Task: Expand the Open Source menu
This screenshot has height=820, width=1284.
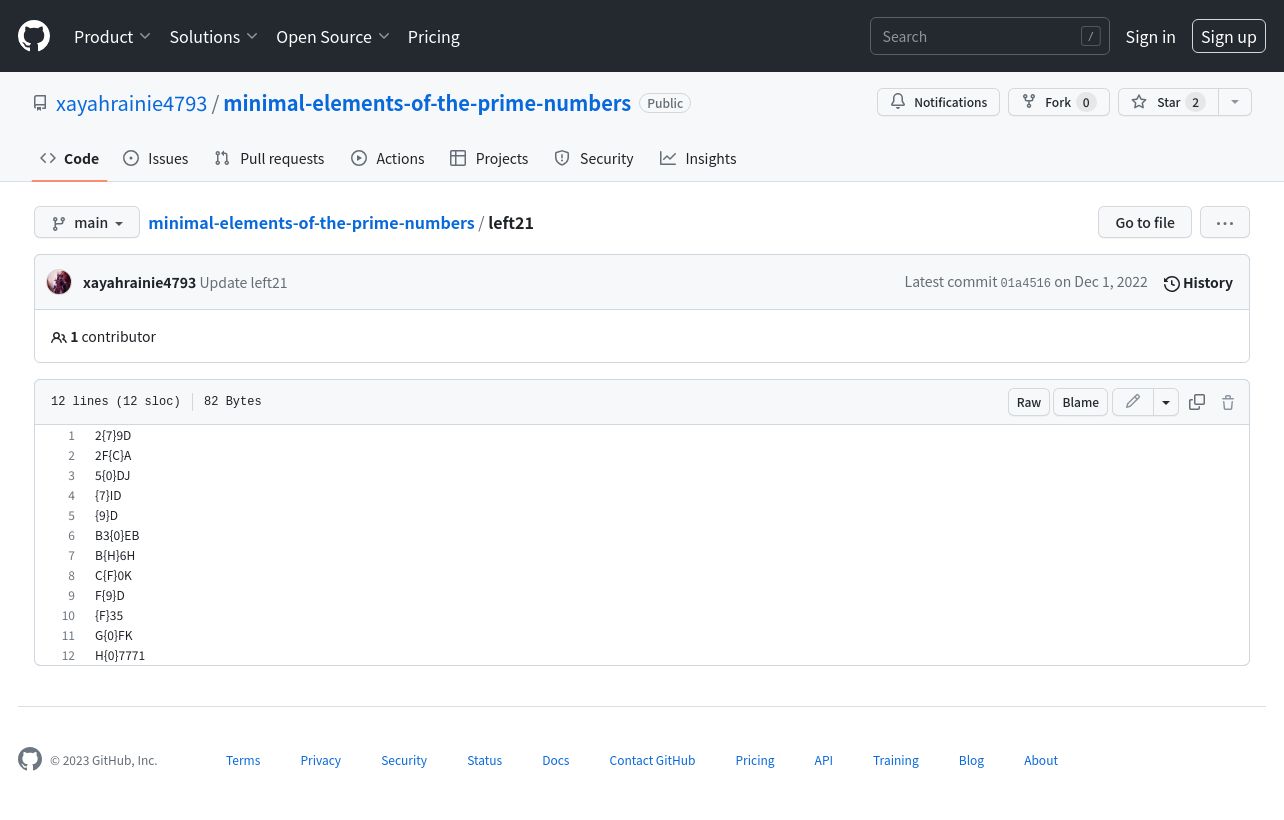Action: tap(333, 36)
